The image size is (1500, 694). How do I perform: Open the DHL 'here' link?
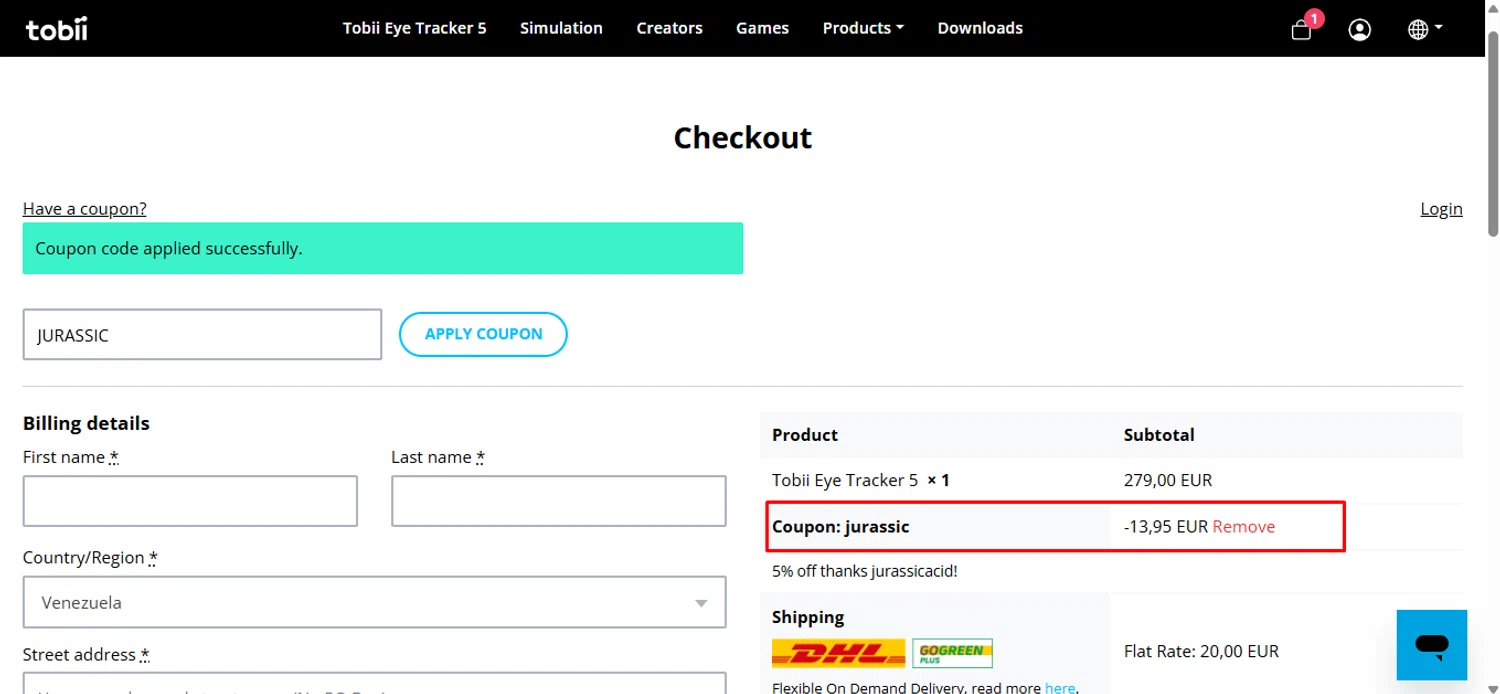click(1061, 688)
